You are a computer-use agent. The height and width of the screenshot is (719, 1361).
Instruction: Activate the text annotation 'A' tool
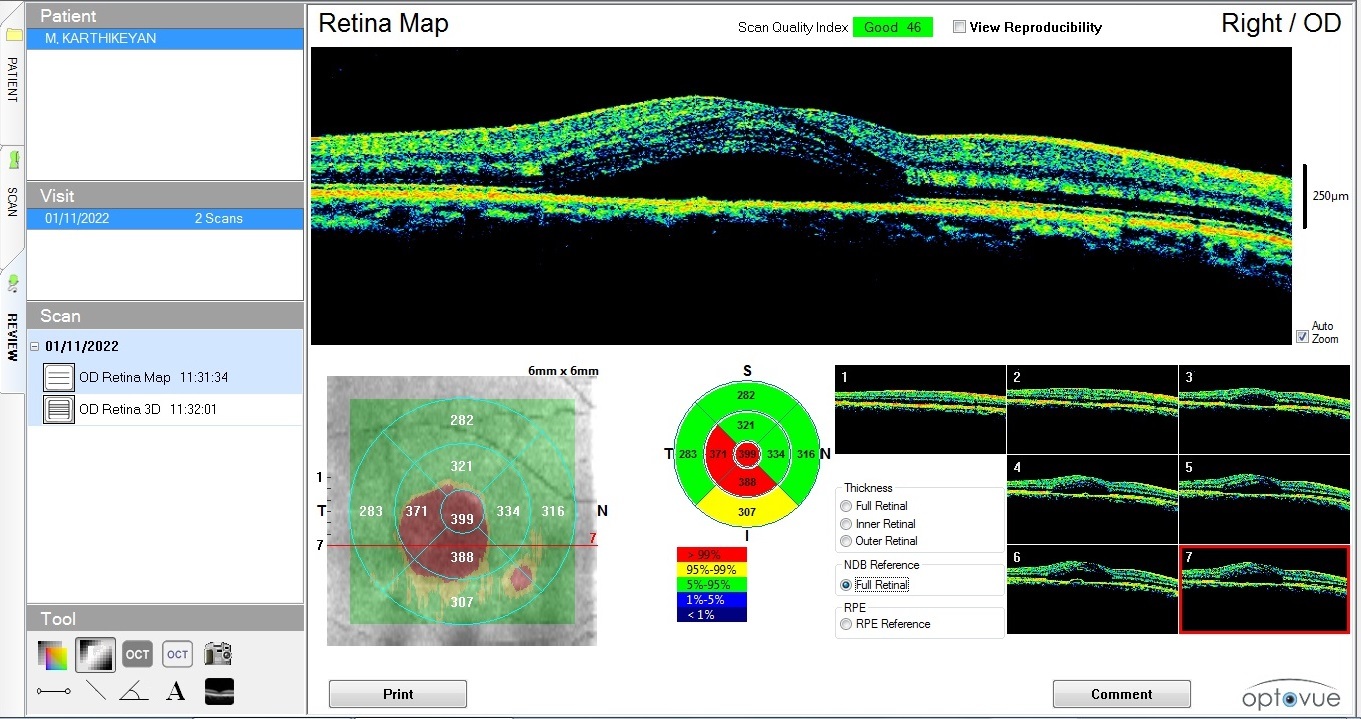point(176,691)
